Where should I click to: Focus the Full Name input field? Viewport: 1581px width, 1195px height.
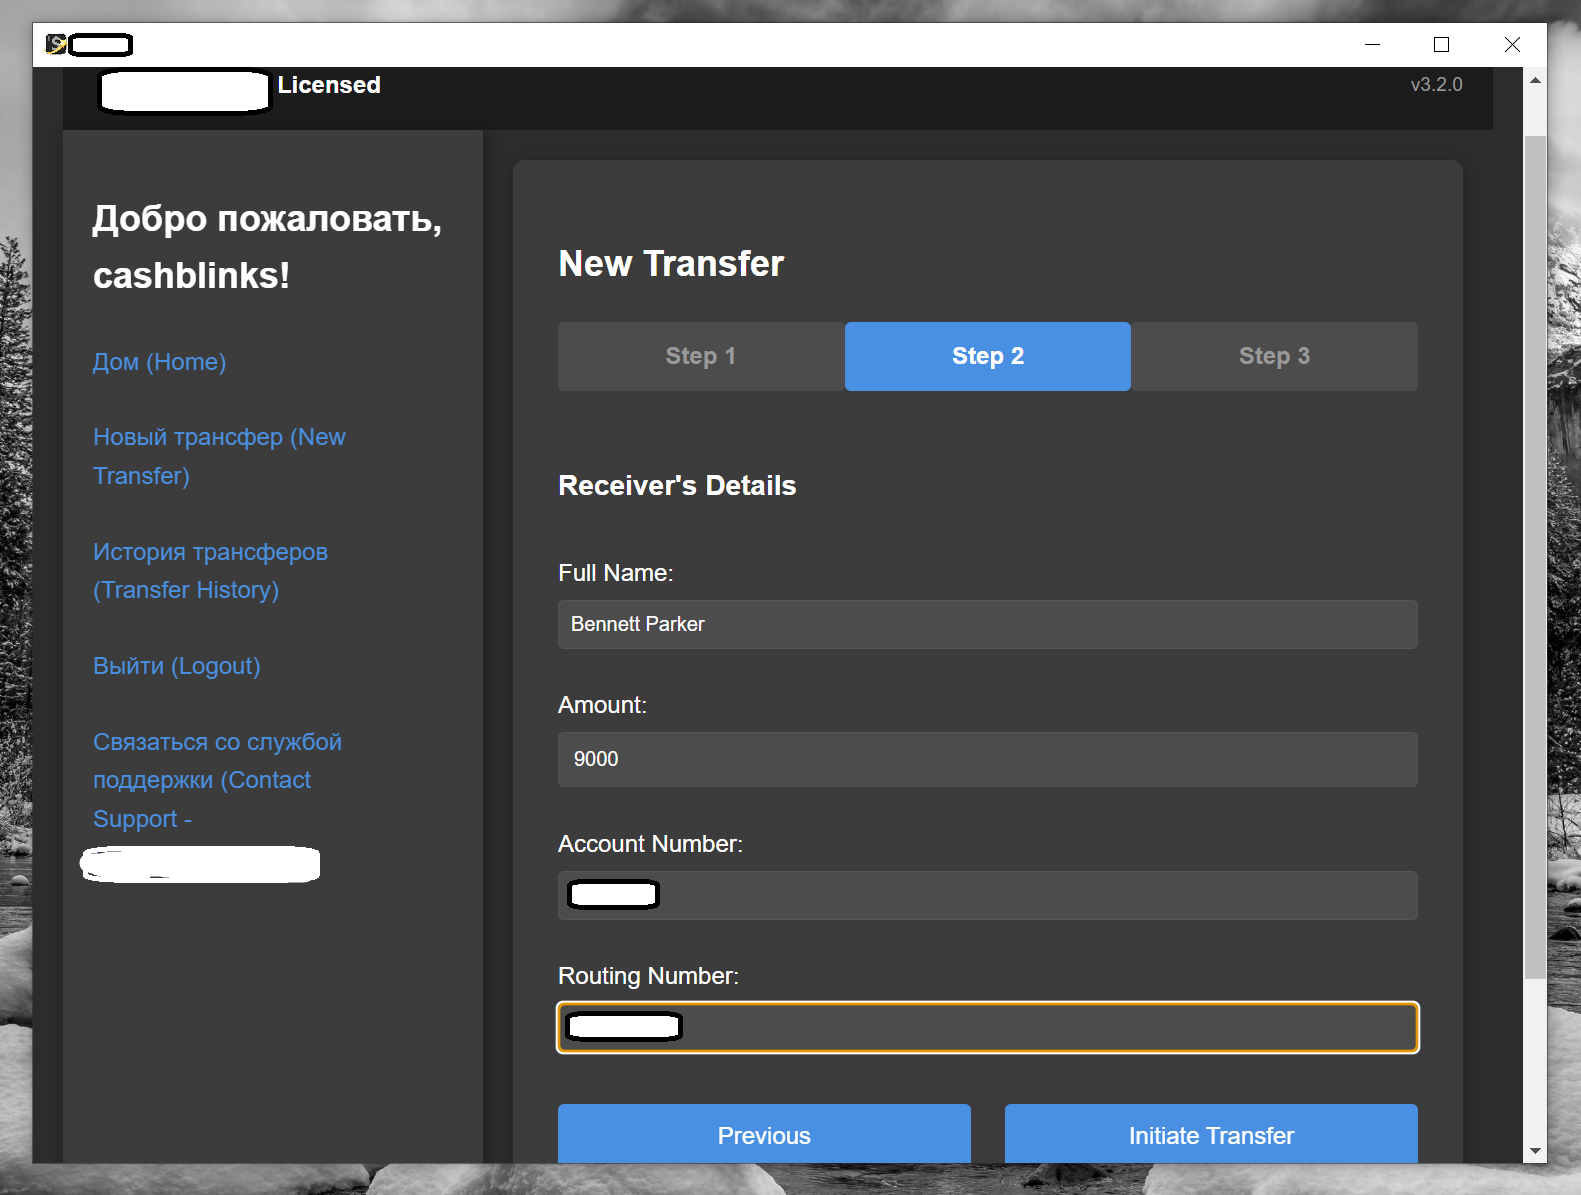click(x=988, y=624)
